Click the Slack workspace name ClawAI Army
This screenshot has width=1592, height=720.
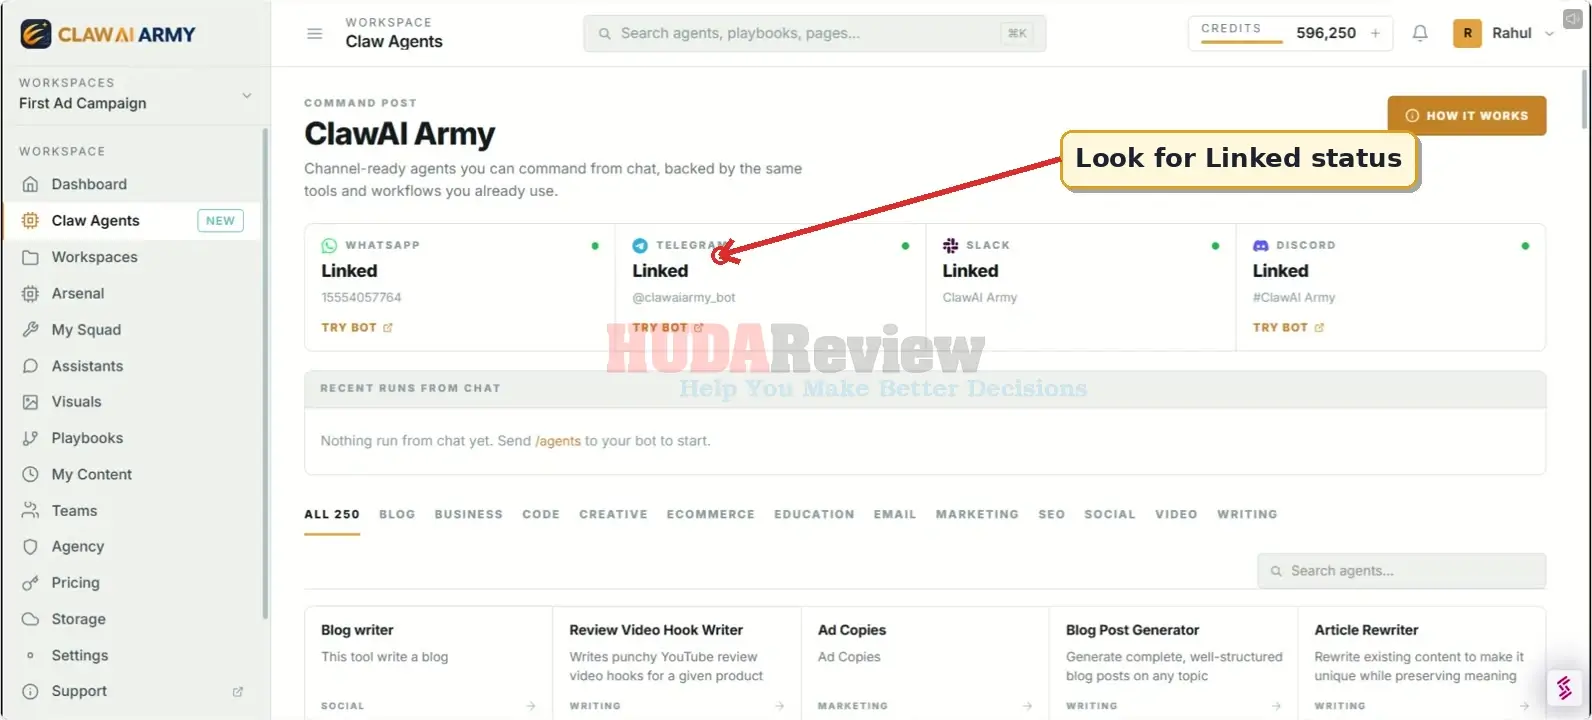click(980, 297)
